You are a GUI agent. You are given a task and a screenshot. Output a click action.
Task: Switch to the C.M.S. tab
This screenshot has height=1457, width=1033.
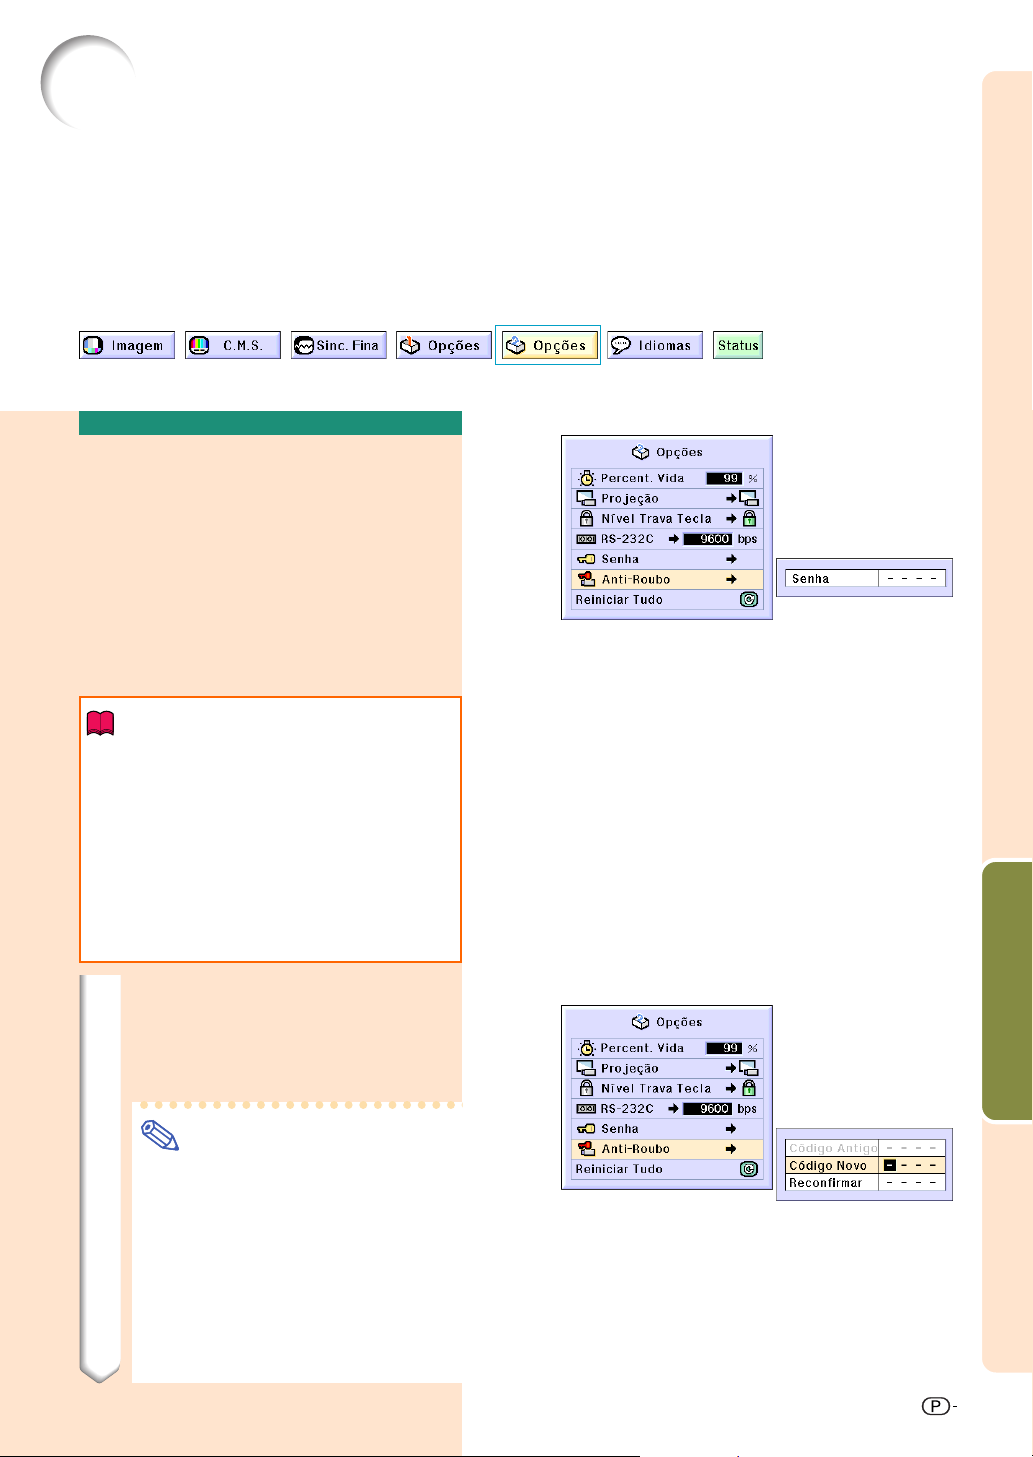[x=232, y=345]
